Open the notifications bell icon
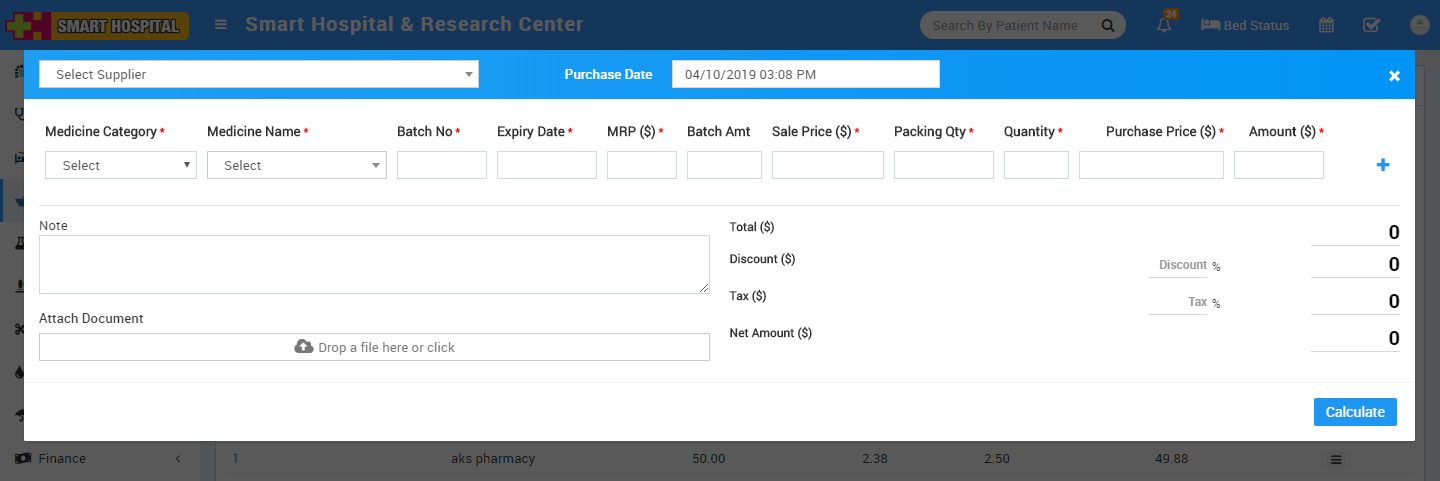 [x=1164, y=25]
